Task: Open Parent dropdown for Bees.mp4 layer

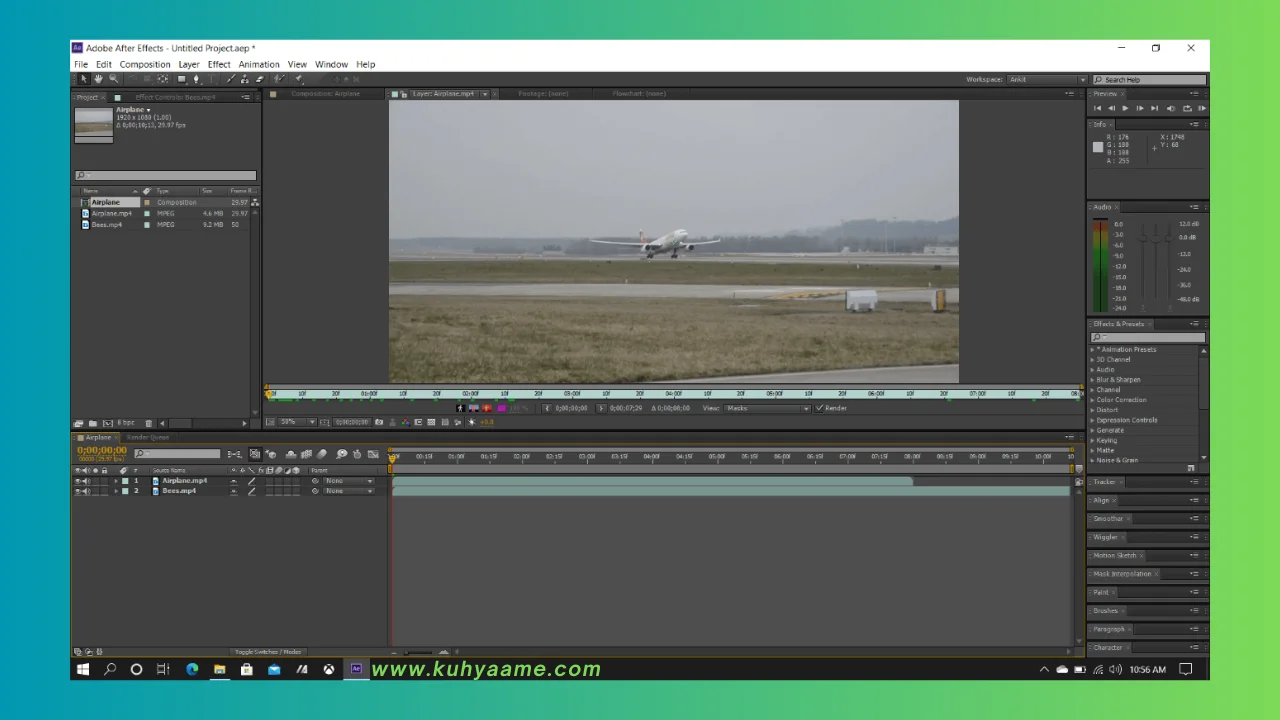Action: pyautogui.click(x=349, y=491)
